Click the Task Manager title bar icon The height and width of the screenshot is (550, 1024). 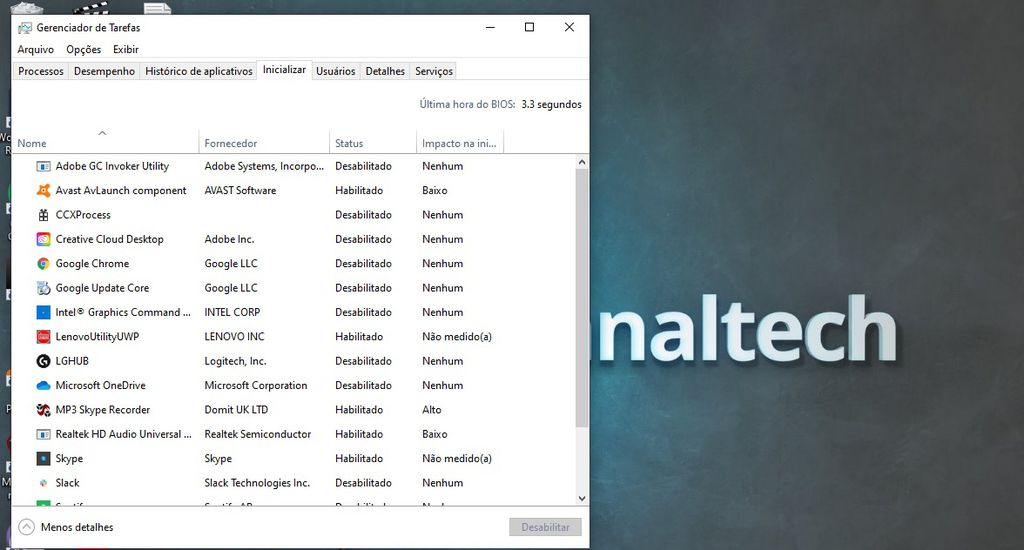tap(25, 28)
